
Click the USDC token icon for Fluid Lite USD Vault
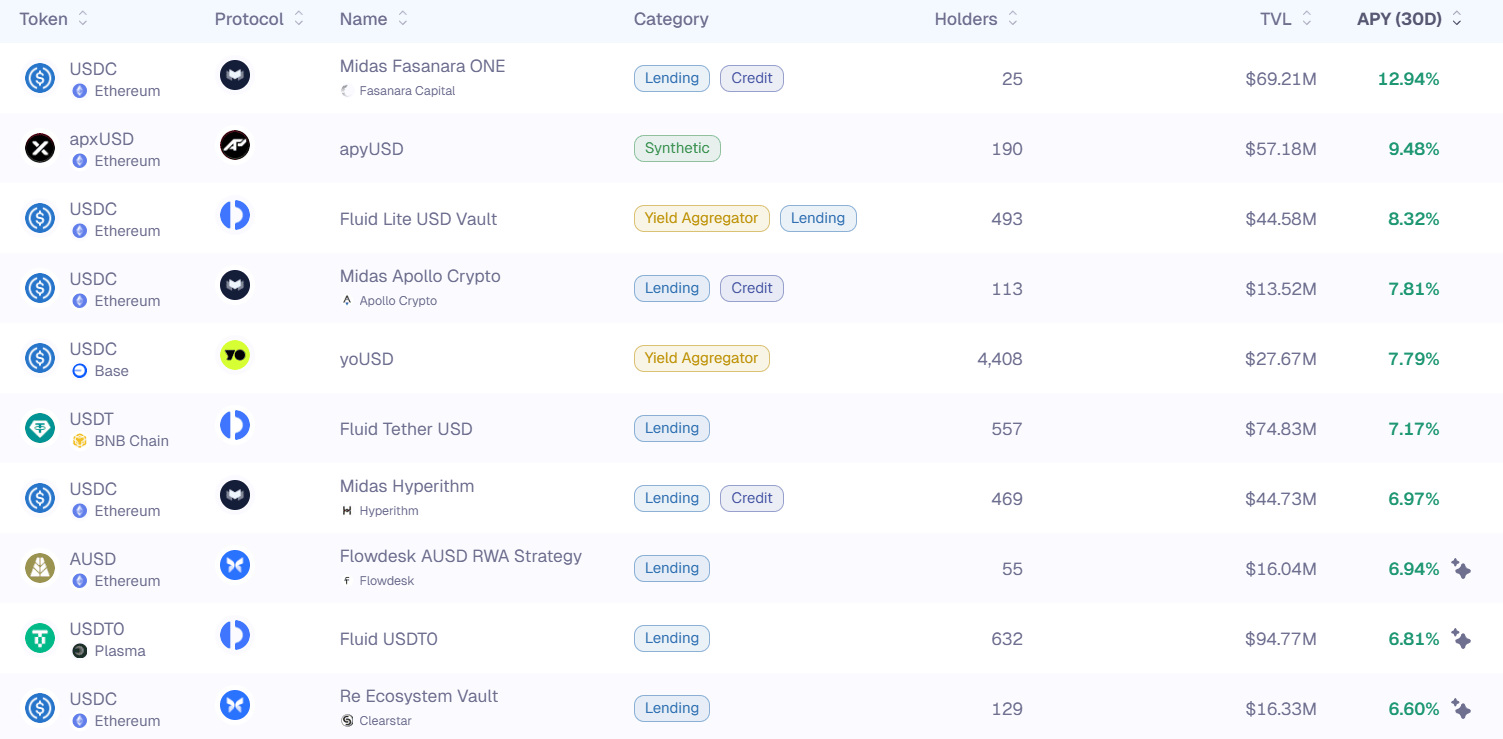(40, 218)
